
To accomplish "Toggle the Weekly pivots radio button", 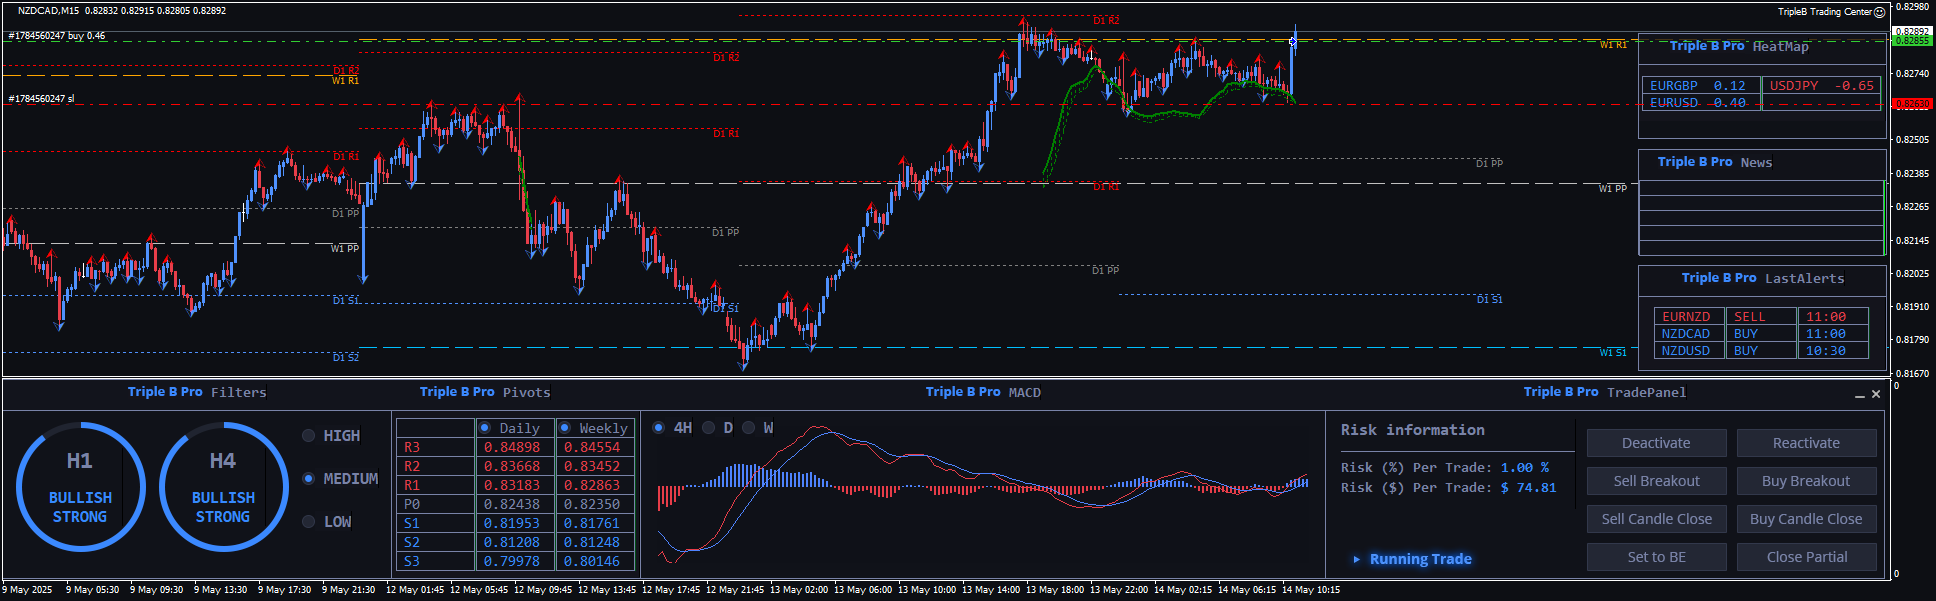I will 565,428.
